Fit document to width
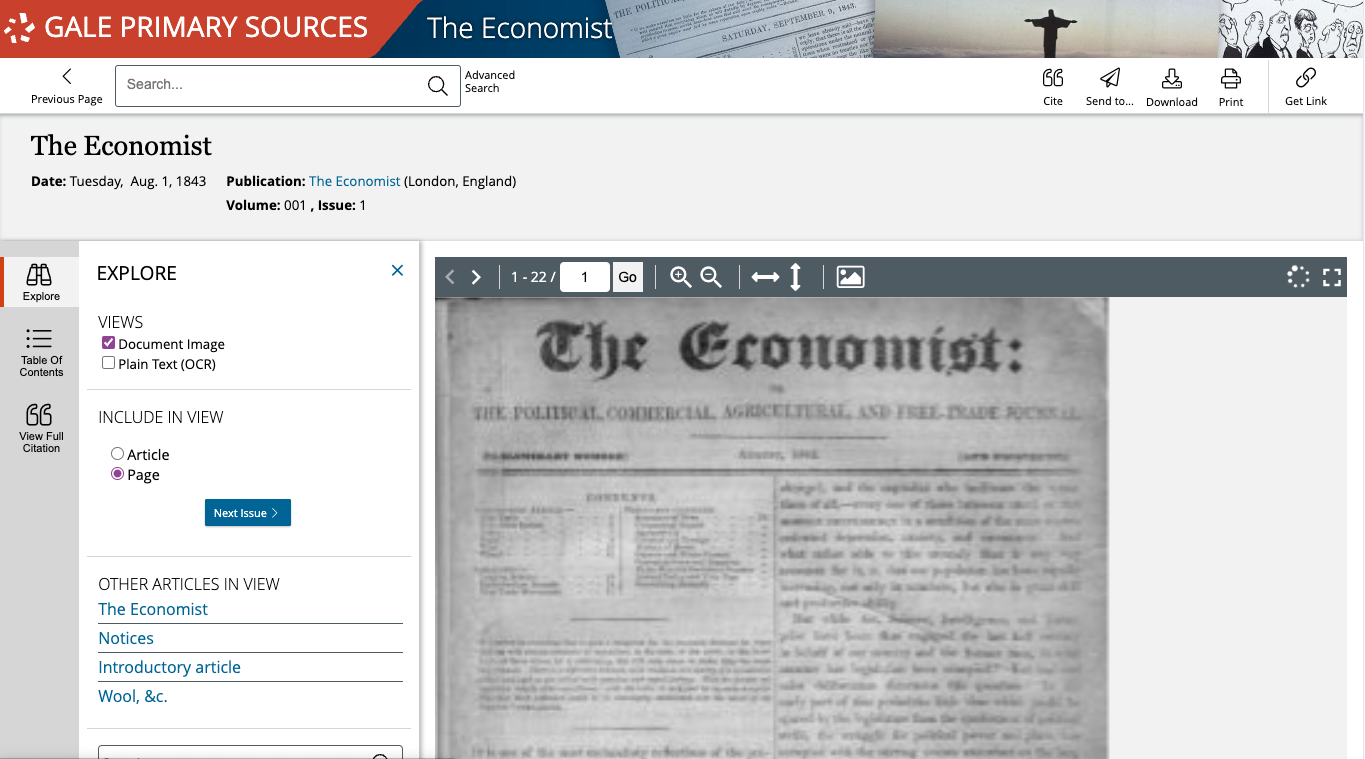Image resolution: width=1365 pixels, height=759 pixels. 765,277
